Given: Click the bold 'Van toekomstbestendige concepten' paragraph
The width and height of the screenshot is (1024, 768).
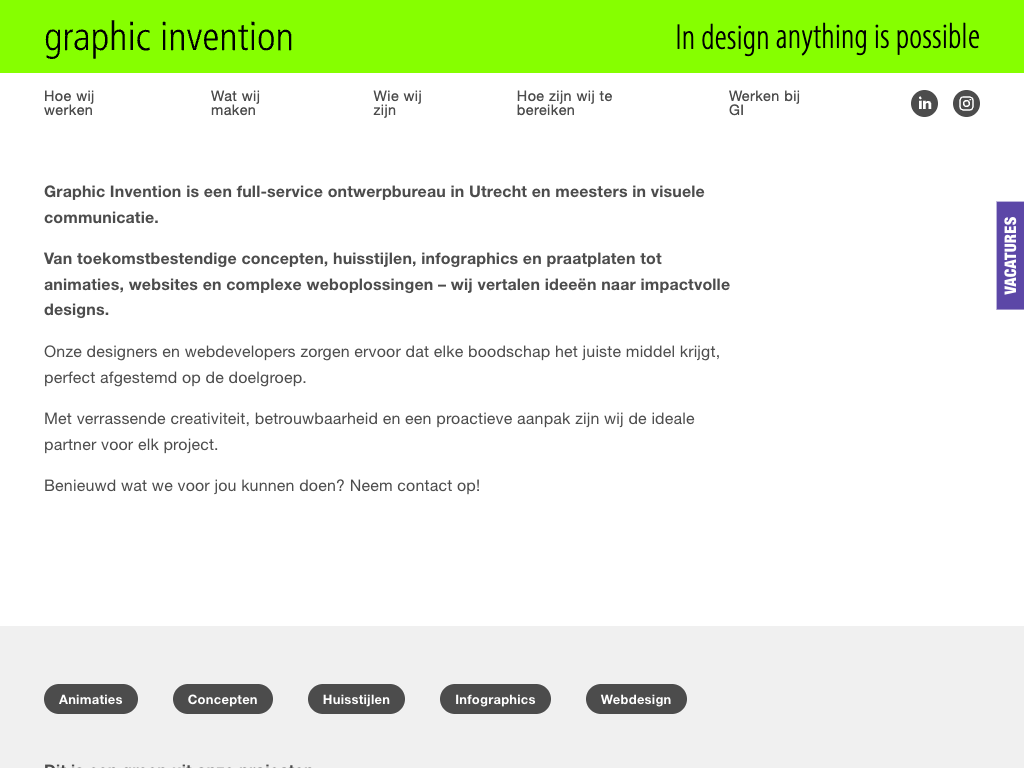Looking at the screenshot, I should pyautogui.click(x=386, y=284).
